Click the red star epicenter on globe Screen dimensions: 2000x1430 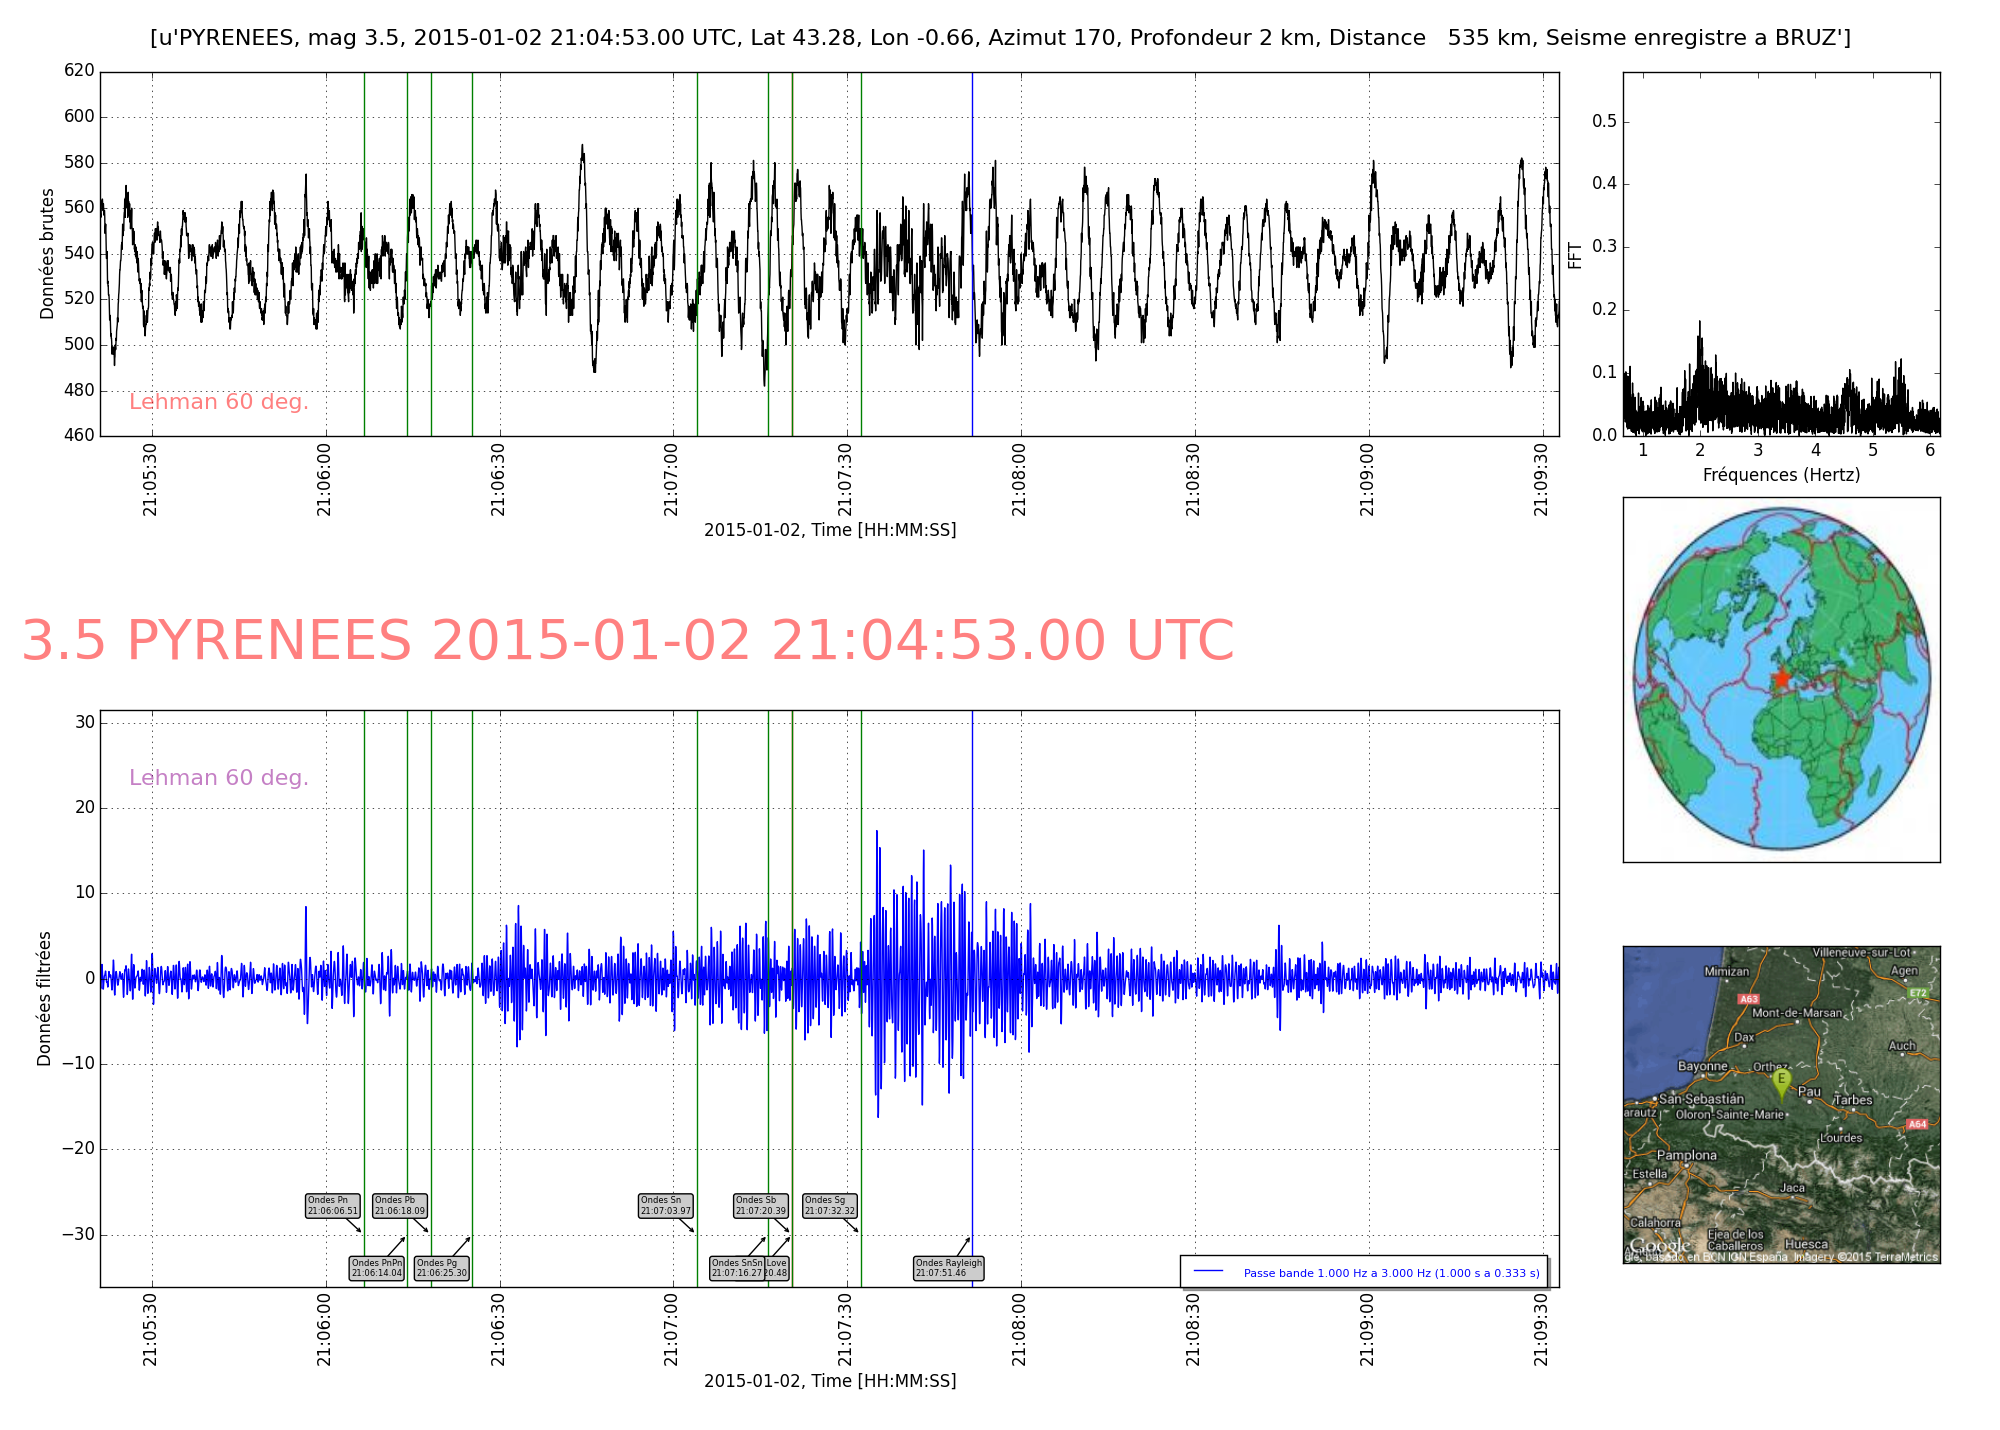[1781, 679]
